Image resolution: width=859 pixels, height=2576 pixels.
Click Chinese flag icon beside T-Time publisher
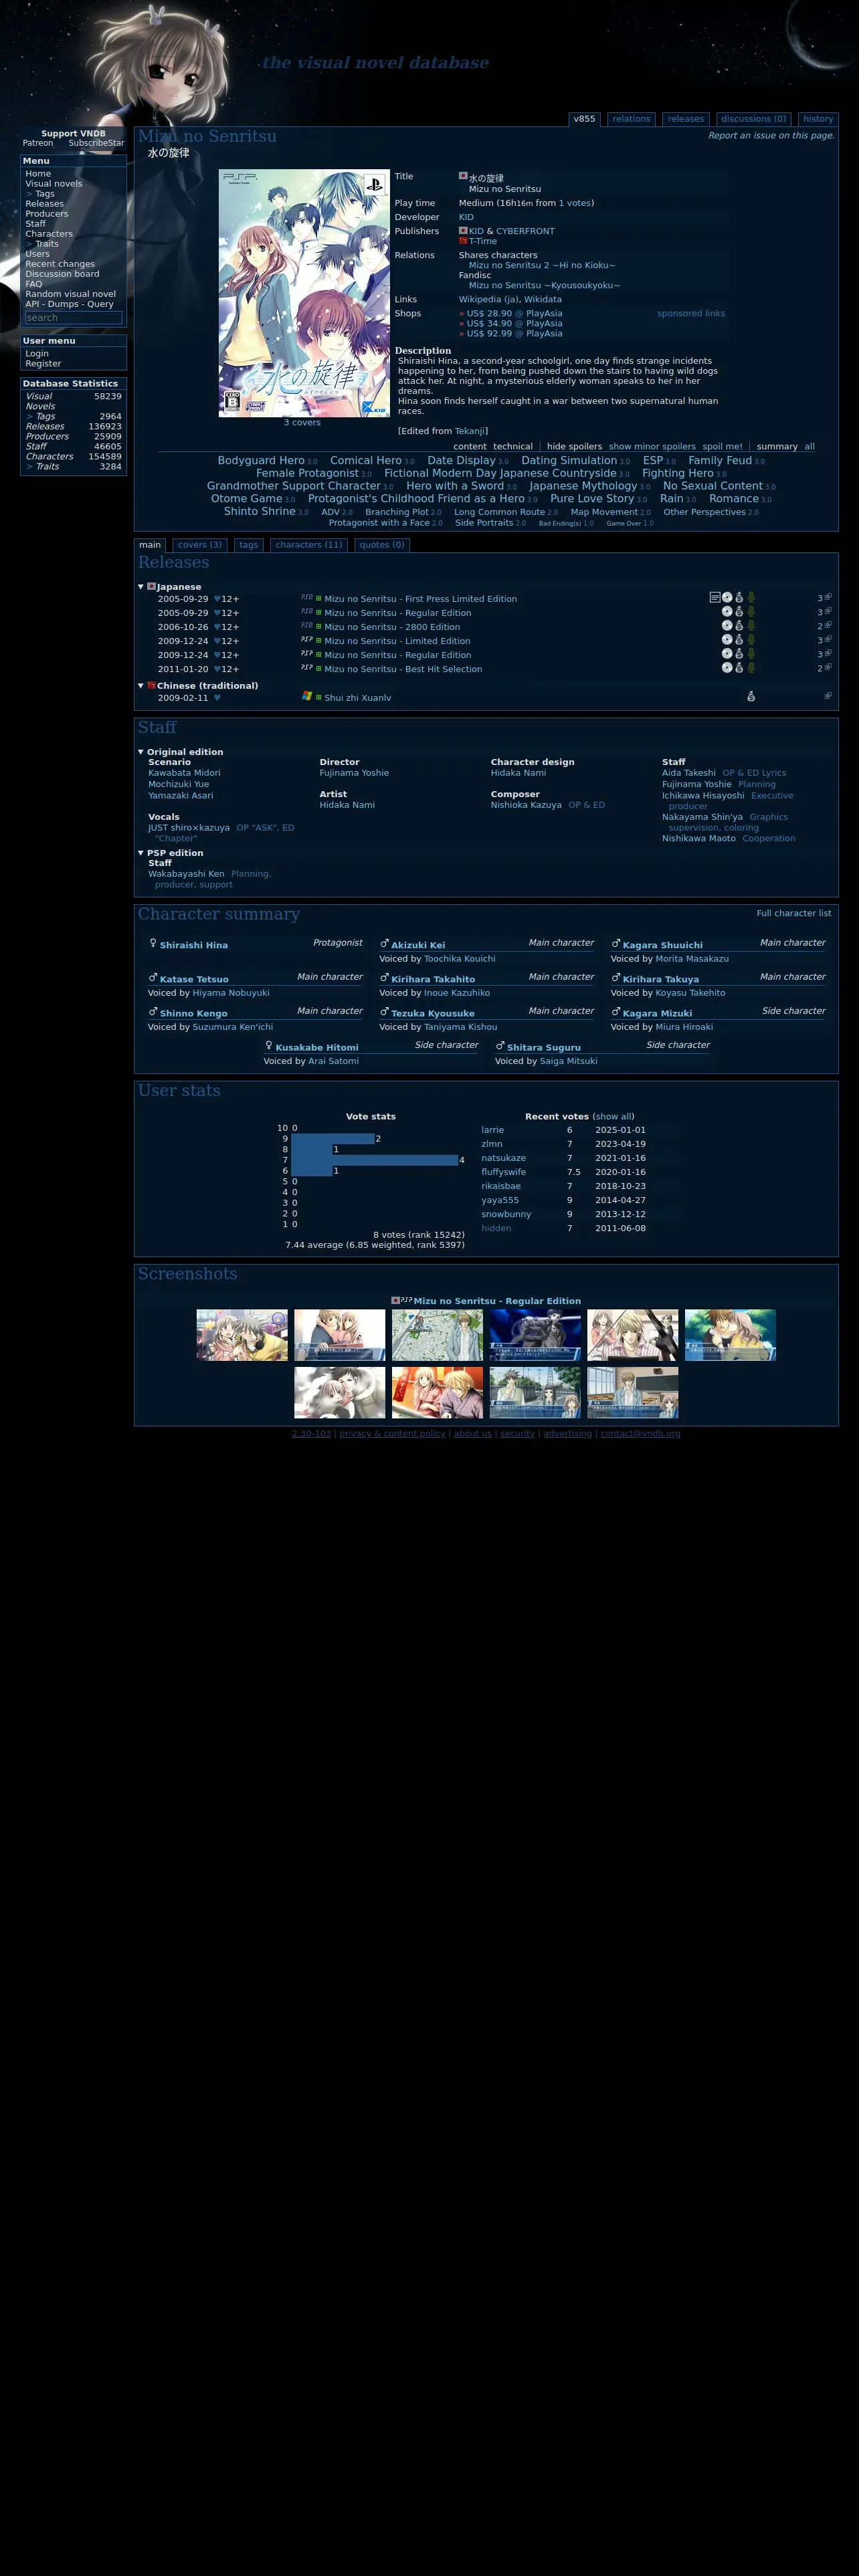click(x=463, y=240)
